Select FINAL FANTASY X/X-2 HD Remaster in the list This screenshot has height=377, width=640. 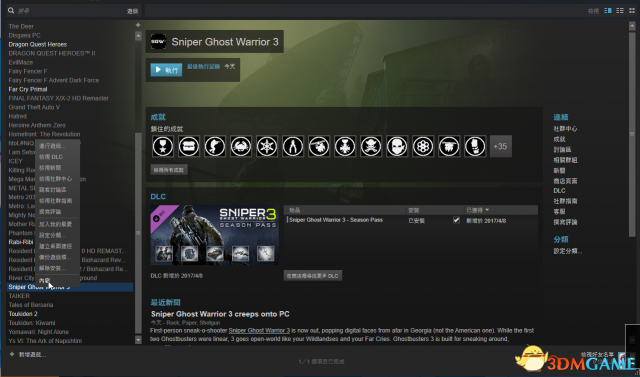pyautogui.click(x=58, y=98)
